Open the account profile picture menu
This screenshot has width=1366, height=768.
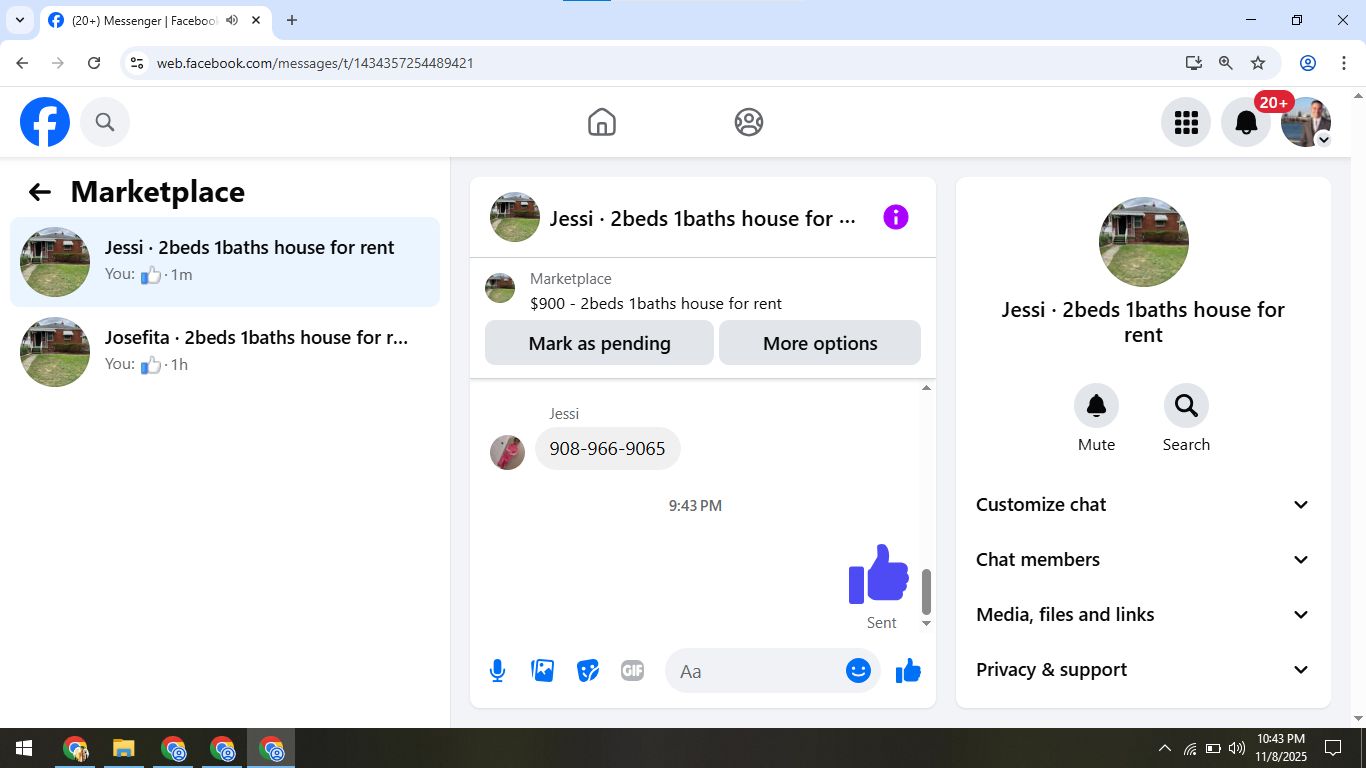[x=1306, y=122]
